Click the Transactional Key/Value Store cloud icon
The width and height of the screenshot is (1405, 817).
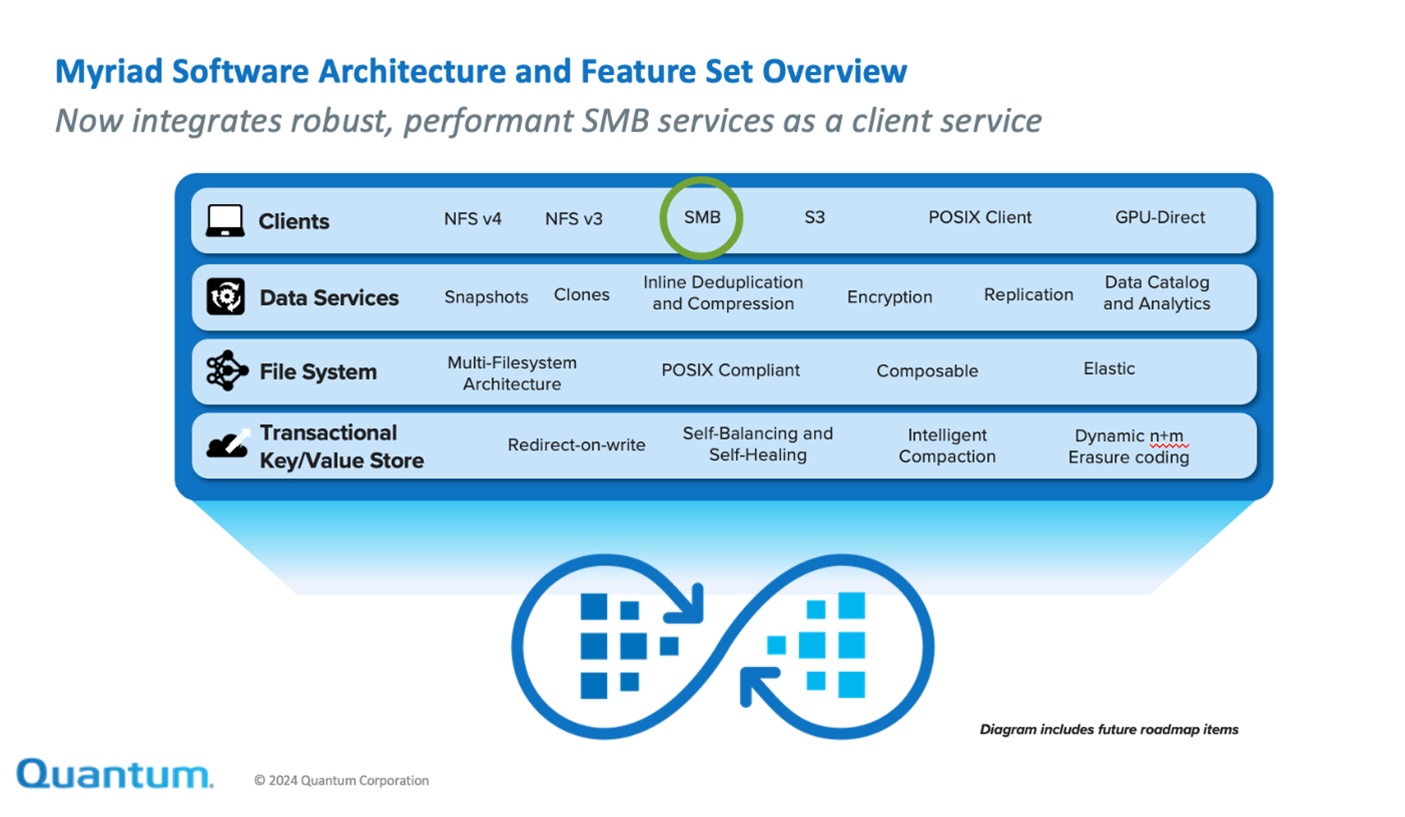click(227, 444)
